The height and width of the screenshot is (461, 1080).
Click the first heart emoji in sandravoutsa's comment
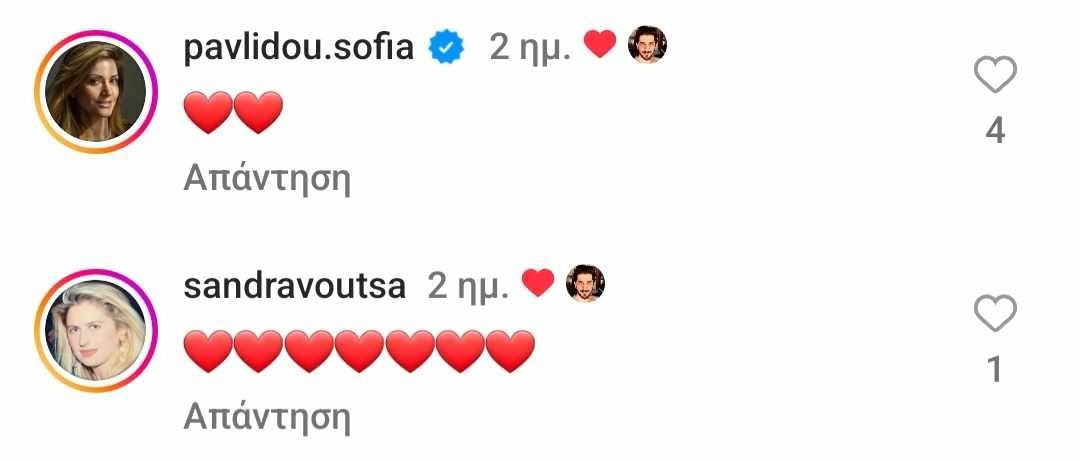pos(208,351)
